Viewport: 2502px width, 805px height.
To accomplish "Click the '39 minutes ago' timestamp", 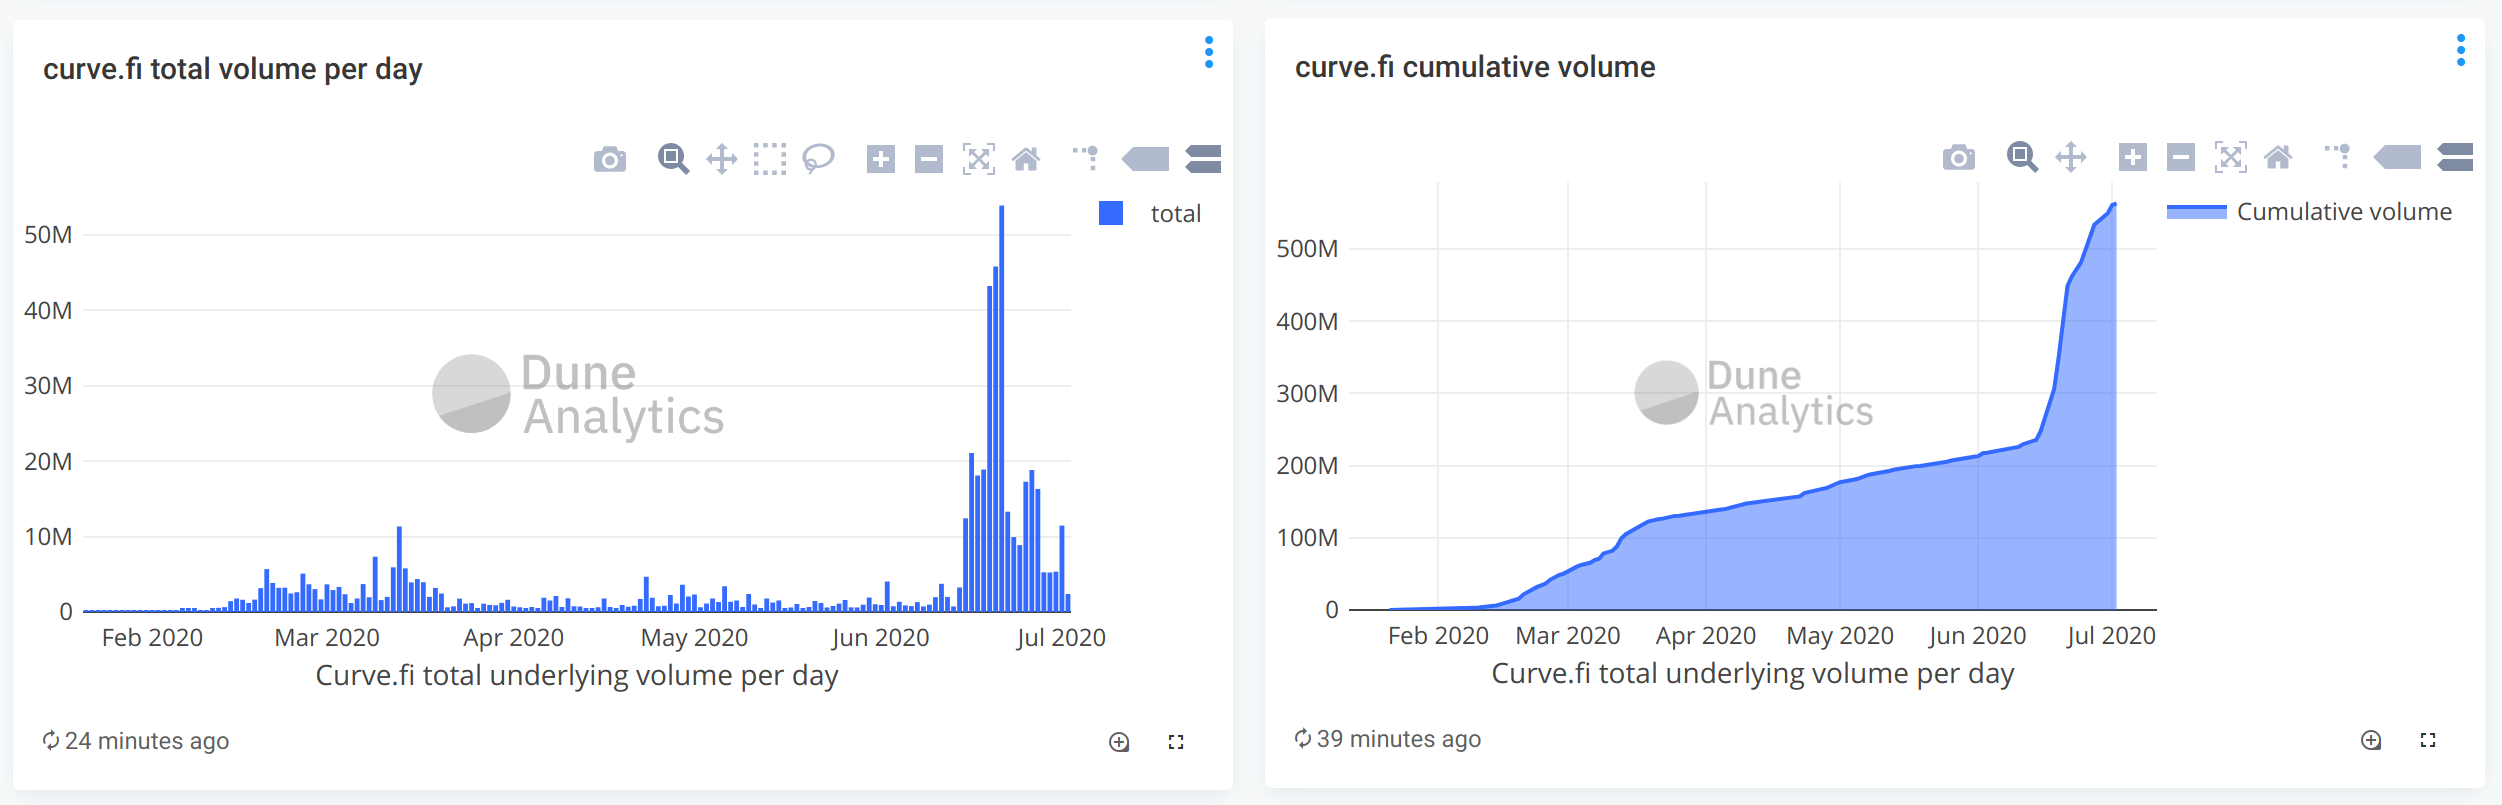I will tap(1399, 739).
